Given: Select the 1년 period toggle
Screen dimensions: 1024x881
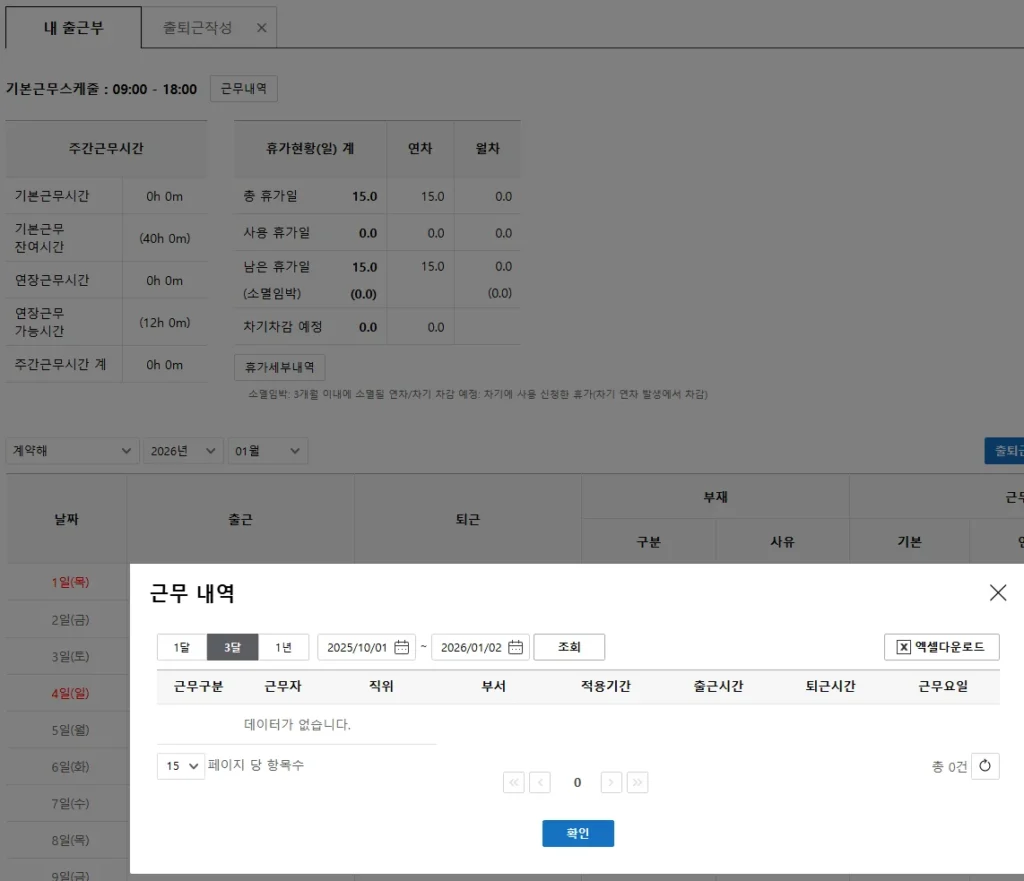Looking at the screenshot, I should 284,647.
